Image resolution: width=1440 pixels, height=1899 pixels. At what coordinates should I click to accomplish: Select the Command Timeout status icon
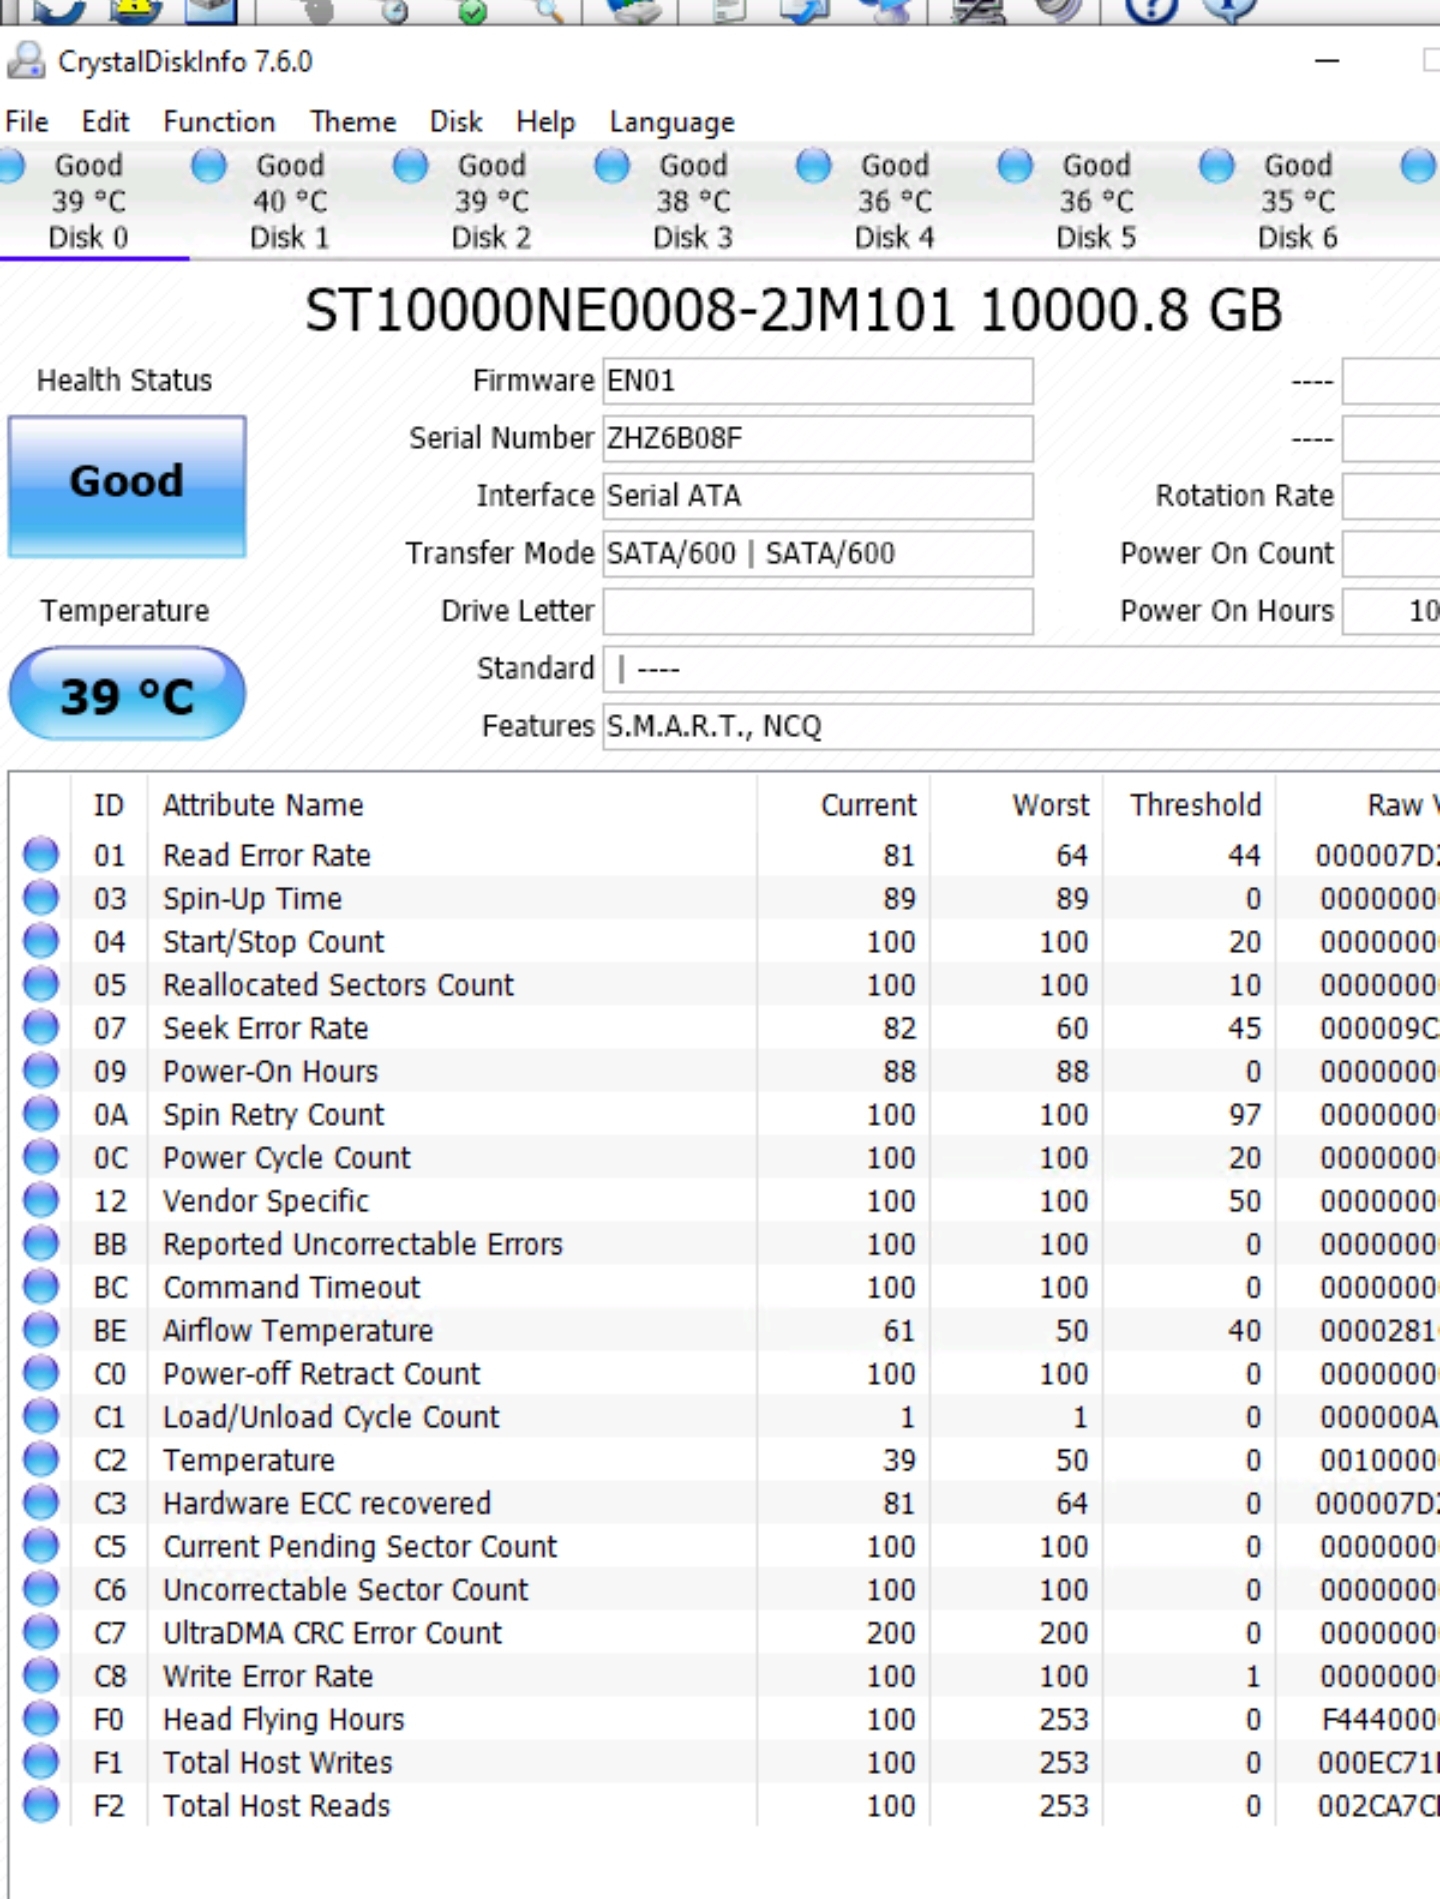pos(41,1286)
